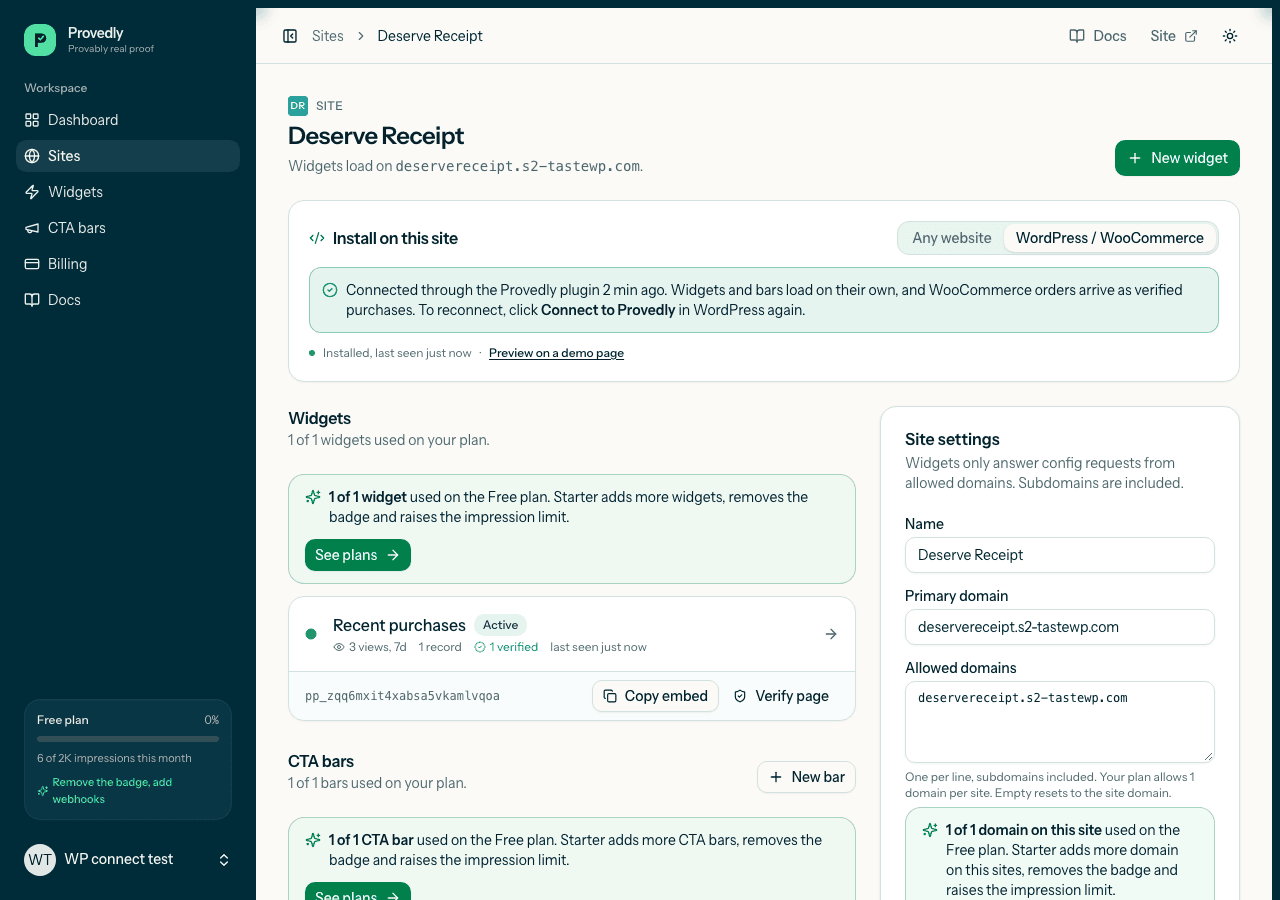The height and width of the screenshot is (900, 1280).
Task: Edit the Allowed domains textarea
Action: tap(1060, 722)
